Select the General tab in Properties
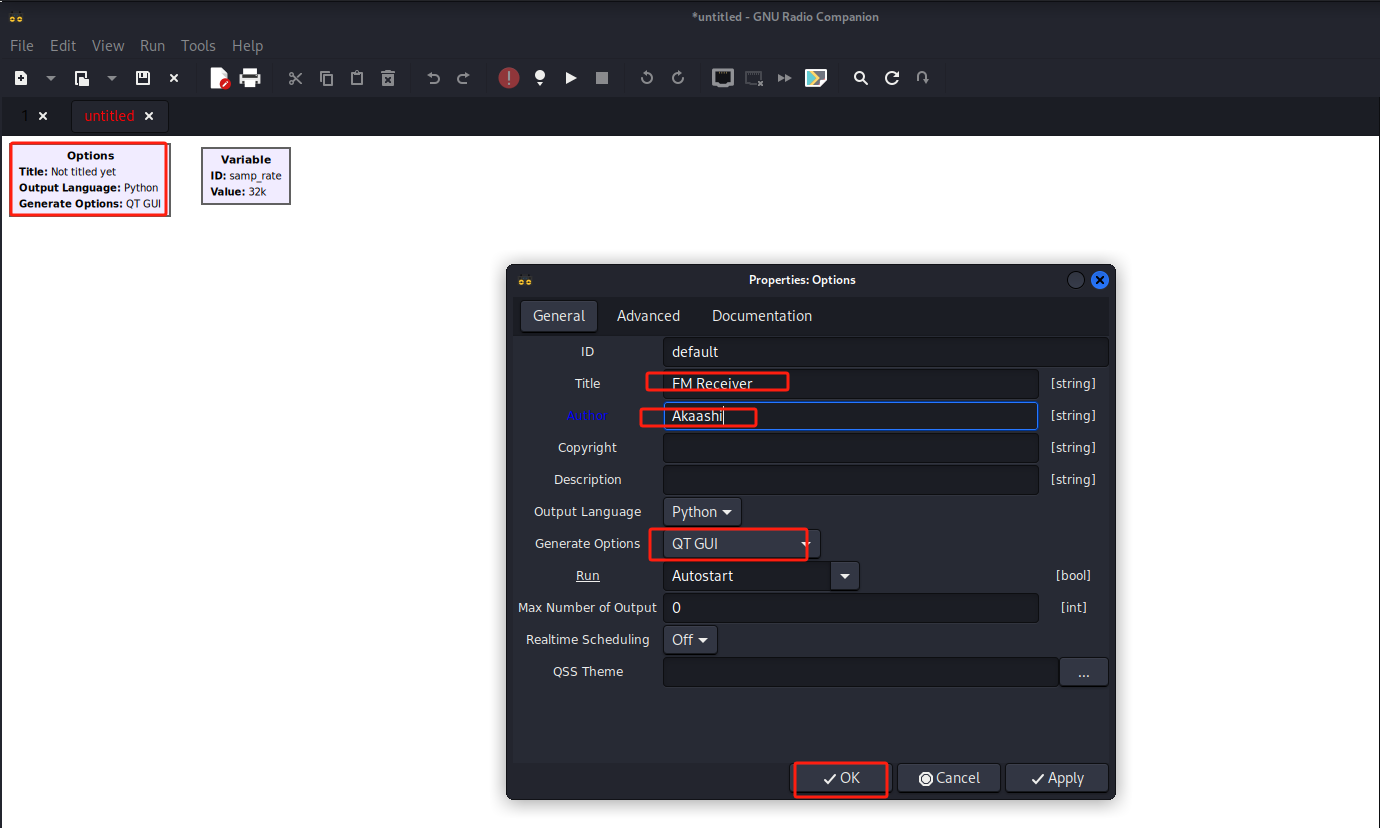 [x=559, y=316]
